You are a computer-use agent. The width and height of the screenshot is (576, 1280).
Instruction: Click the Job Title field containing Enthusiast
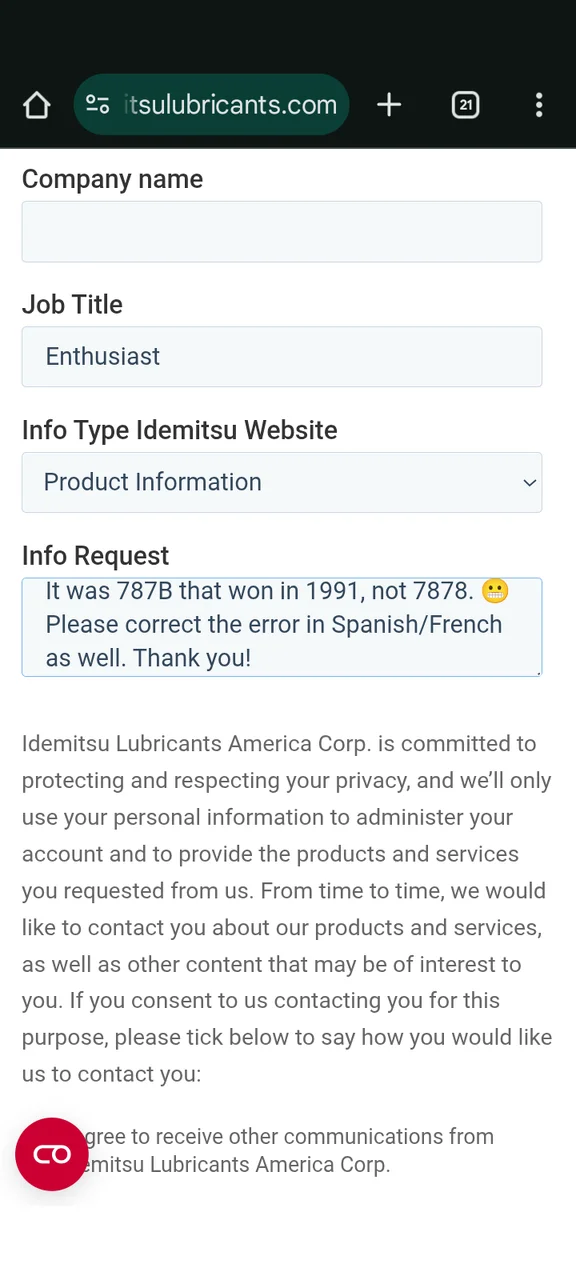pos(282,357)
